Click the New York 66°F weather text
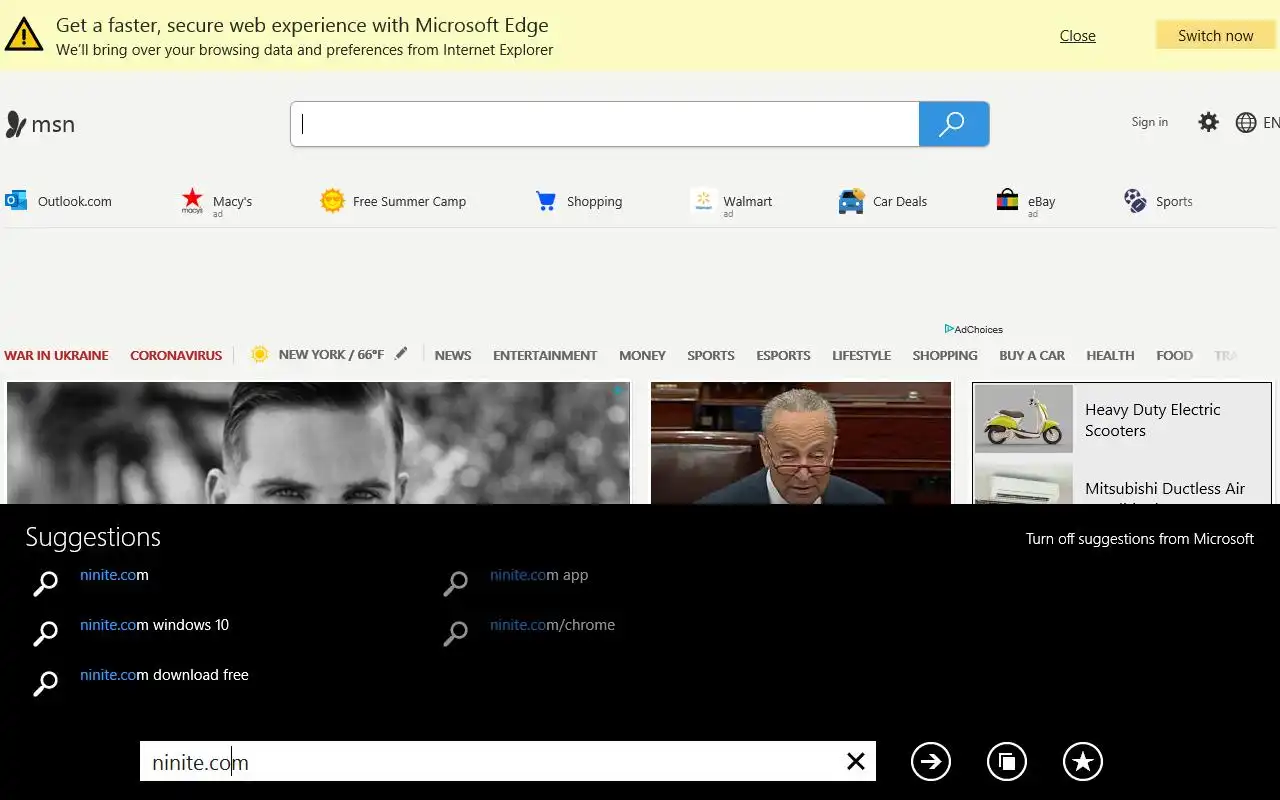The width and height of the screenshot is (1280, 800). [331, 354]
